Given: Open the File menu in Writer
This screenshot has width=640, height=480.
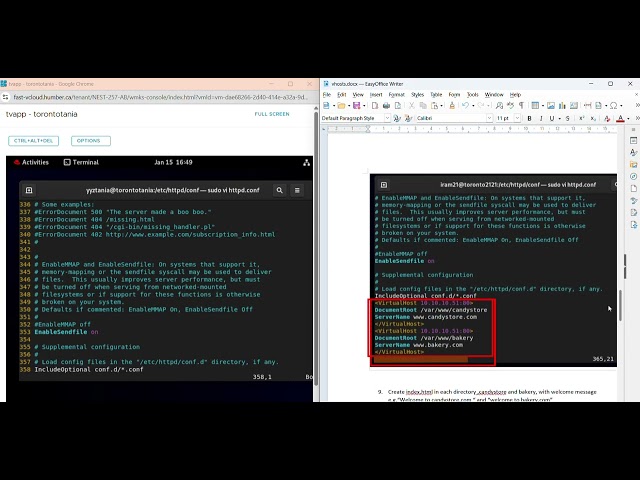Looking at the screenshot, I should 327,95.
